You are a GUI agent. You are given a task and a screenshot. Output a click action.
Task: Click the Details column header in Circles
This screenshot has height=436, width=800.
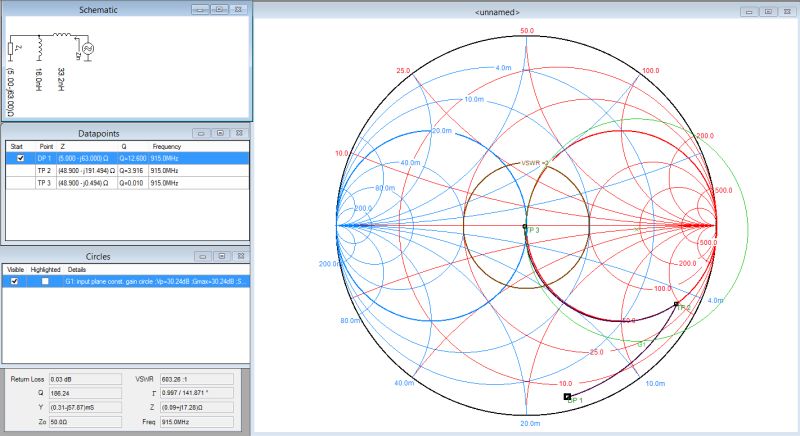click(x=77, y=269)
